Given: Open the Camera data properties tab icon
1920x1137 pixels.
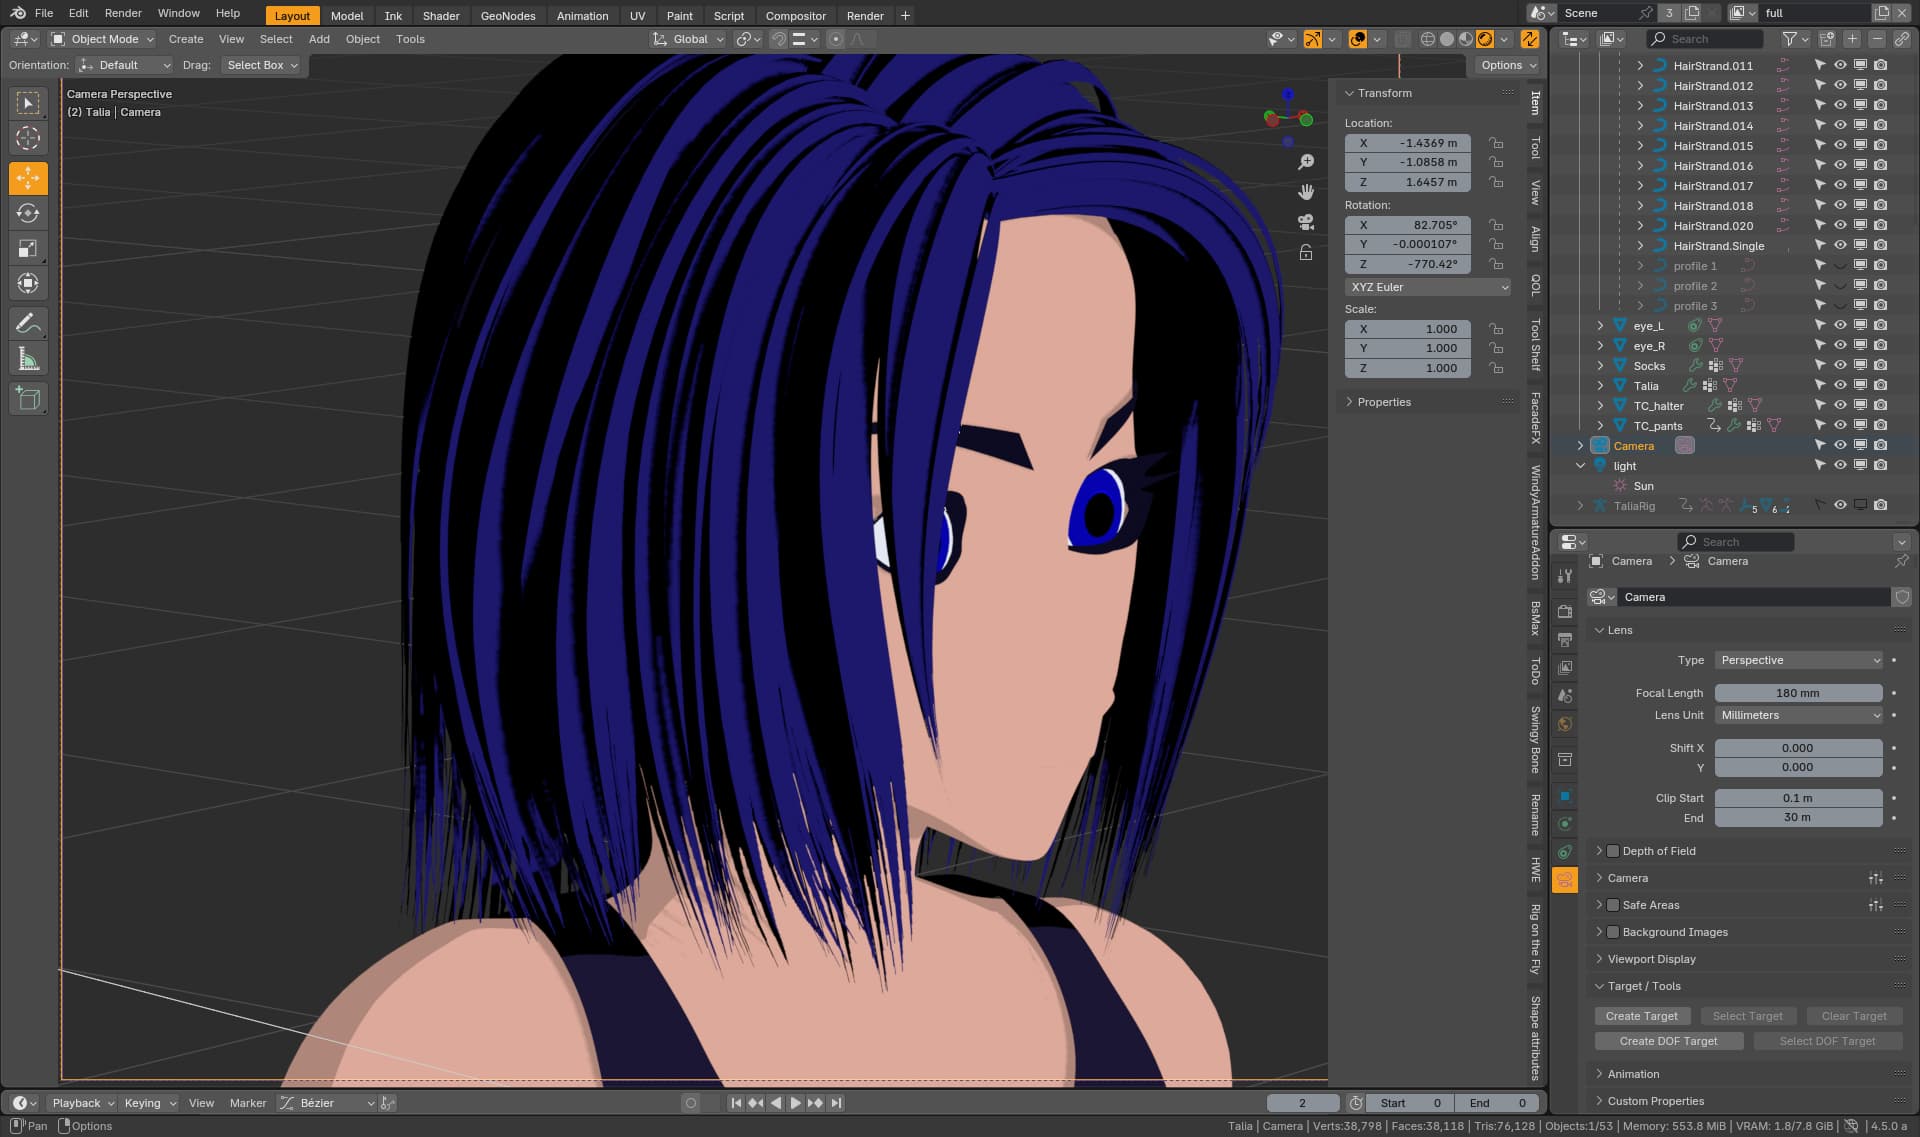Looking at the screenshot, I should point(1565,880).
